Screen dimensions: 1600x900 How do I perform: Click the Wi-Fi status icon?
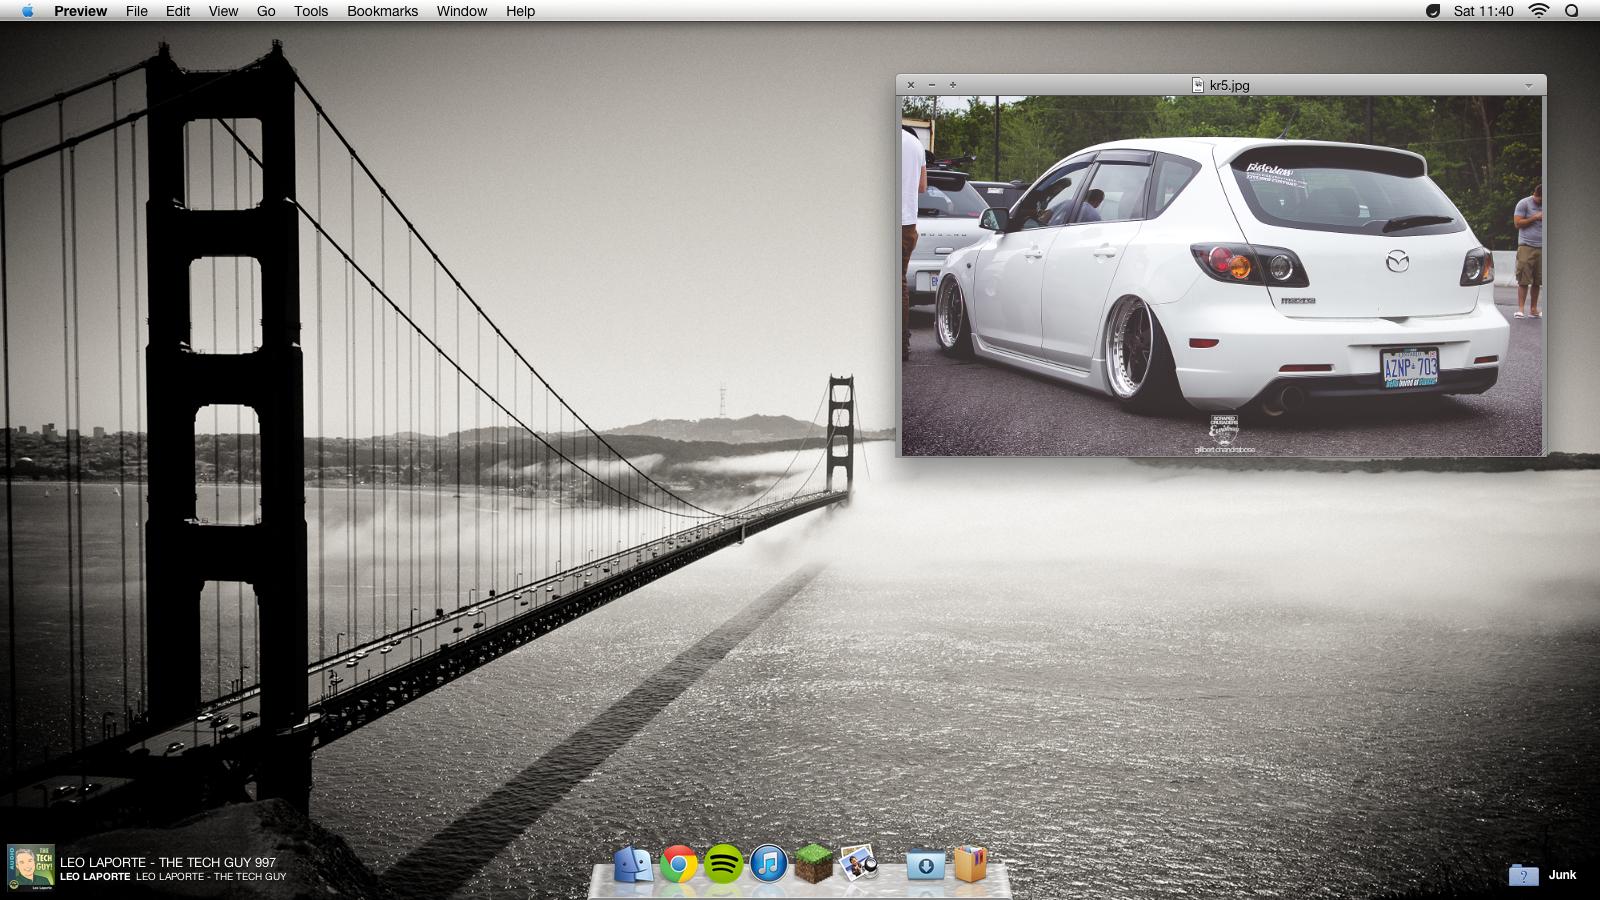coord(1539,11)
